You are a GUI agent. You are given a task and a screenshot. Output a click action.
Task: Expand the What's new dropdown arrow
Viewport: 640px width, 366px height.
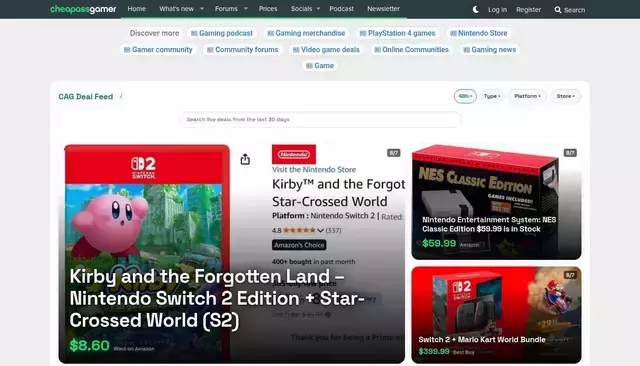click(202, 9)
